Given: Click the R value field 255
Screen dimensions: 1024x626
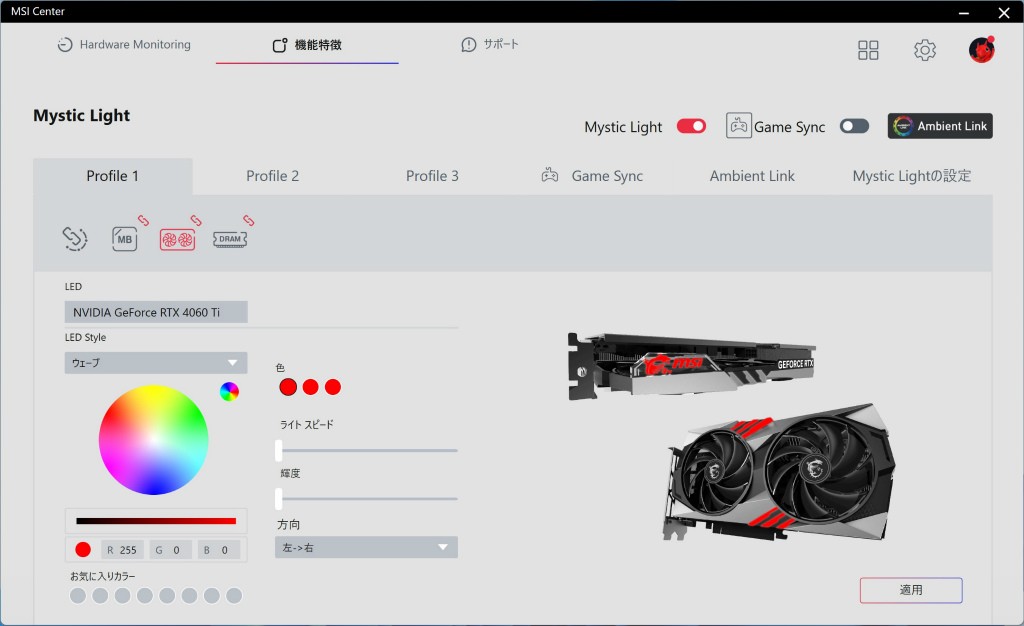Looking at the screenshot, I should [122, 550].
